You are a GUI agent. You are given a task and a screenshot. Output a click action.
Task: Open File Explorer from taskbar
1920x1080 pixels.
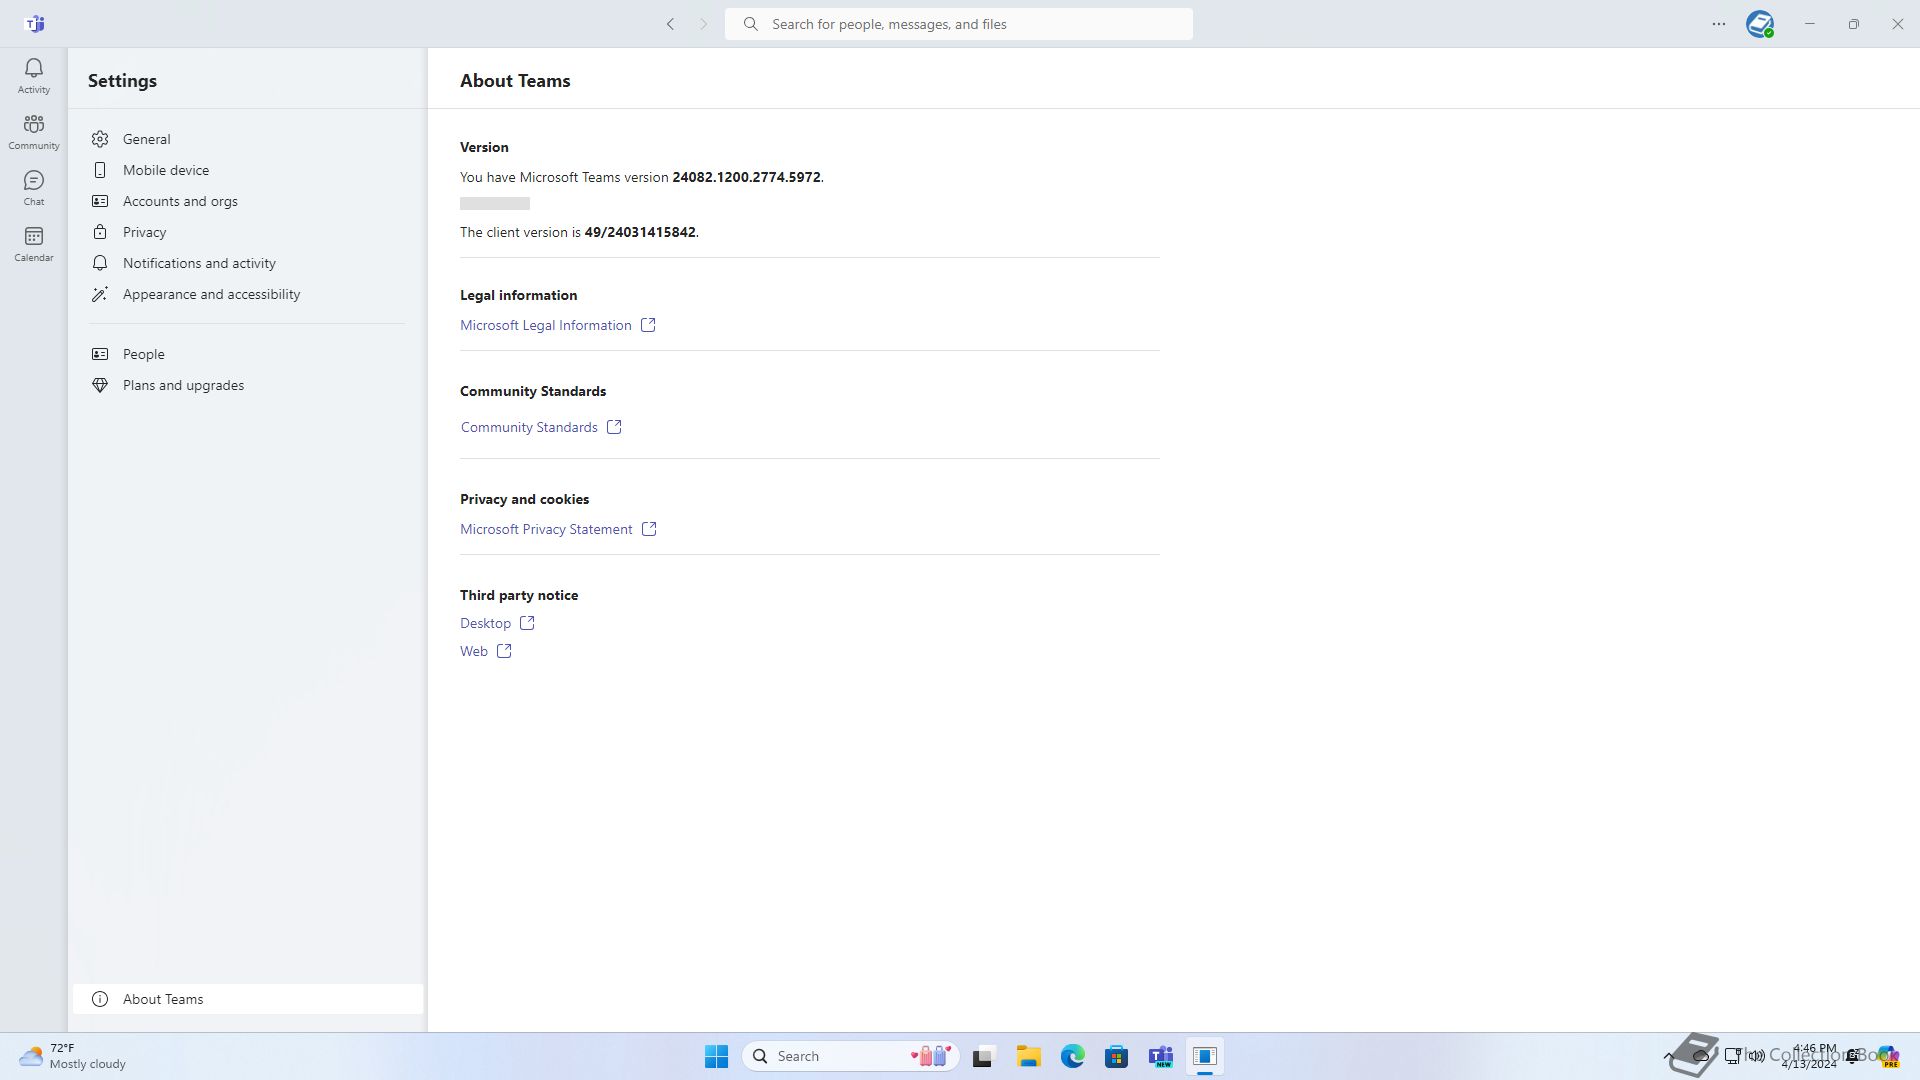1029,1056
